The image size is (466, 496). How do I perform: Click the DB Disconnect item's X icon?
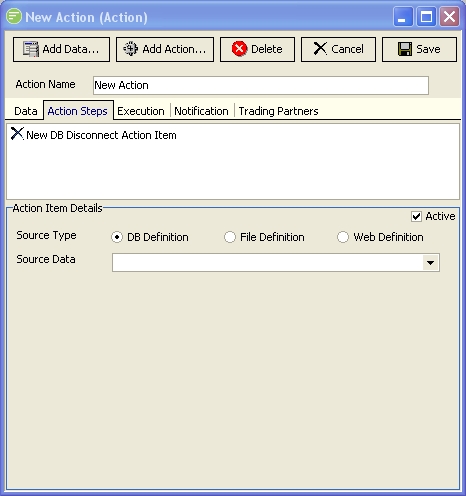click(17, 134)
